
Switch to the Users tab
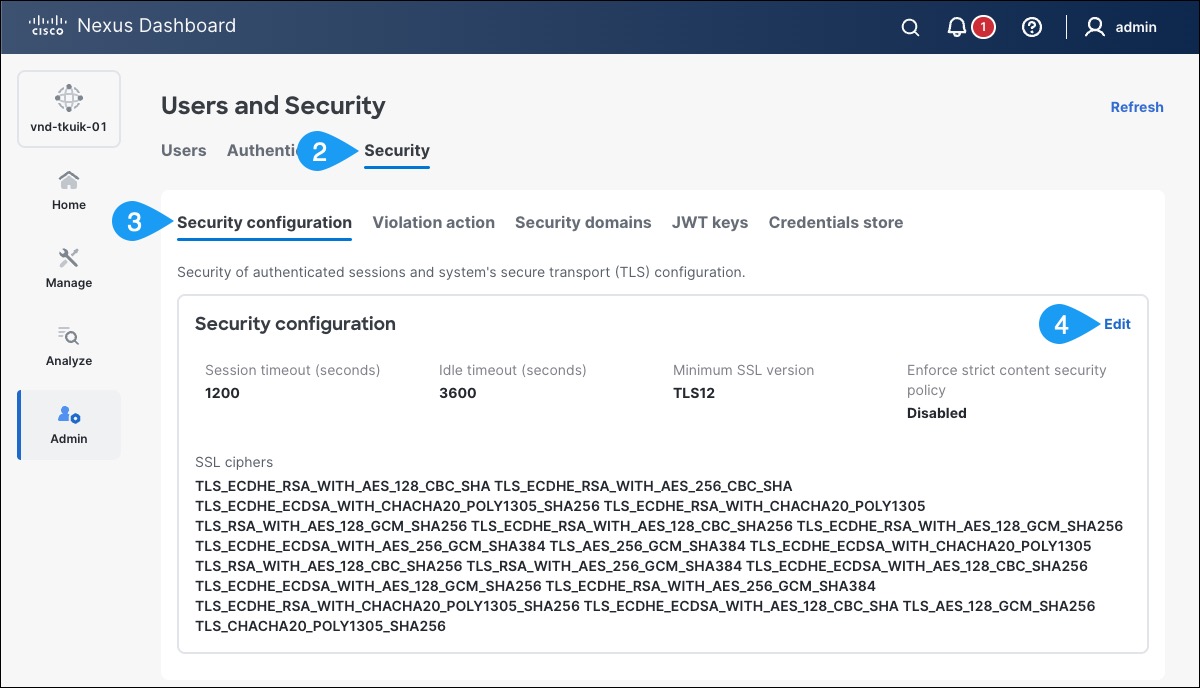click(x=183, y=150)
